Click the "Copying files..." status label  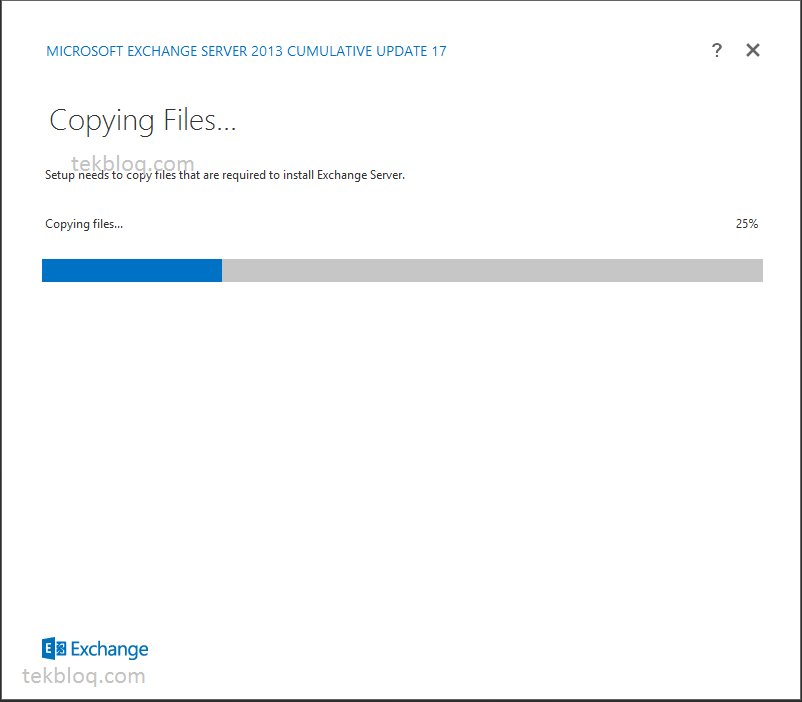[x=84, y=224]
